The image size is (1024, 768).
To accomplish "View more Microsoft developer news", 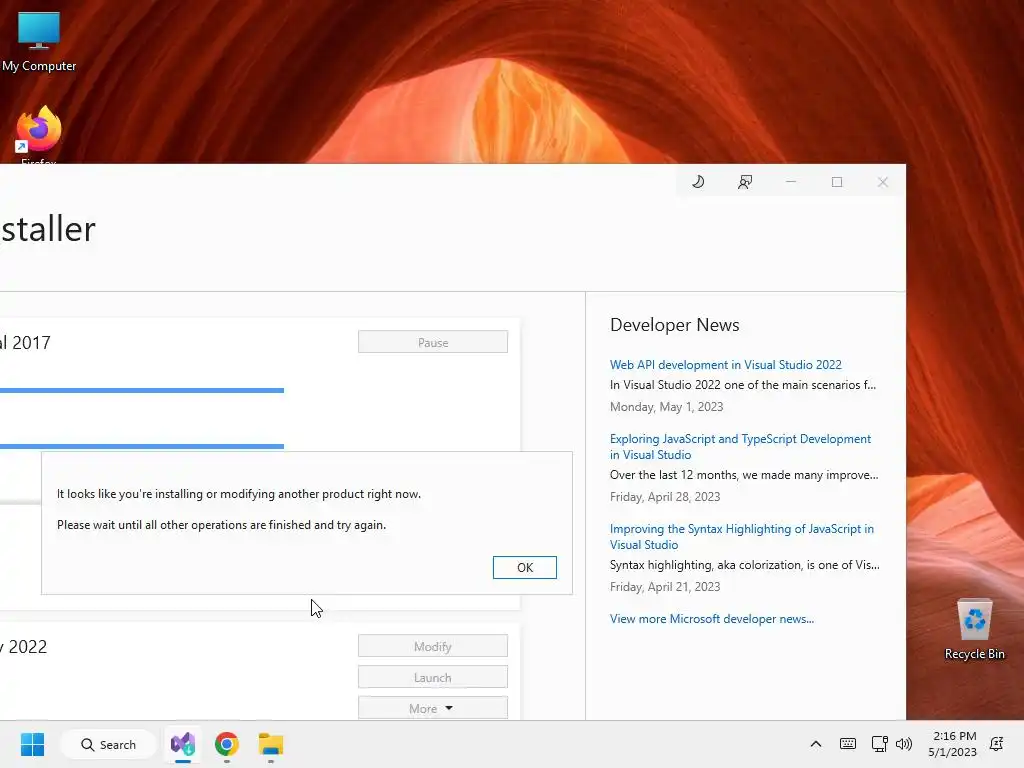I will click(x=712, y=618).
